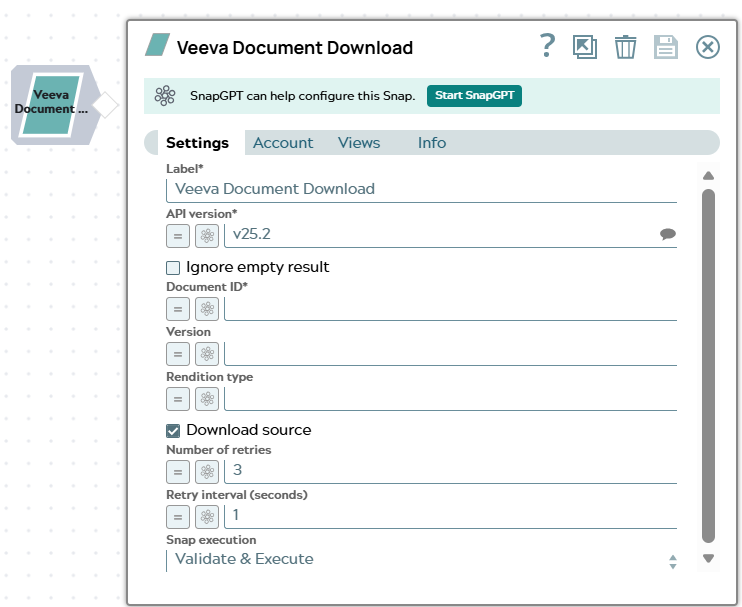Click the pop-out window icon
This screenshot has width=742, height=607.
[585, 47]
